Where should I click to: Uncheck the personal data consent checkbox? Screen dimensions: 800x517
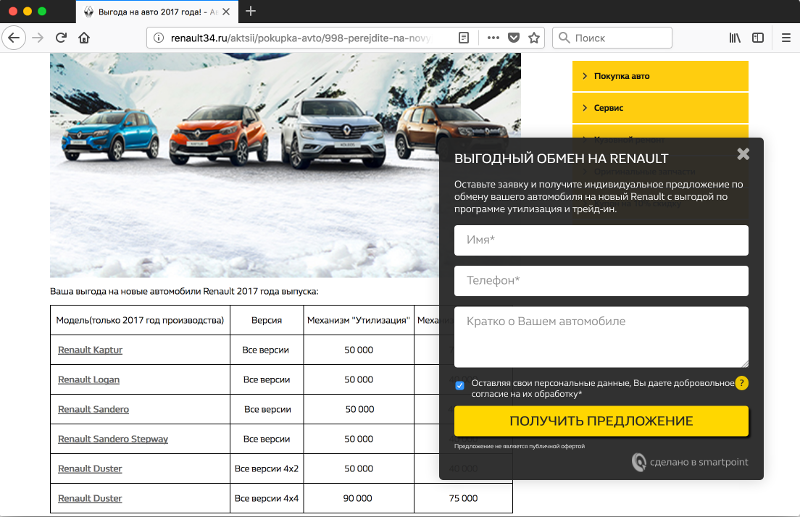(460, 385)
